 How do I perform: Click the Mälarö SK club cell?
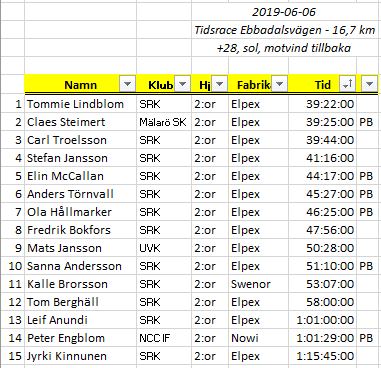point(164,122)
